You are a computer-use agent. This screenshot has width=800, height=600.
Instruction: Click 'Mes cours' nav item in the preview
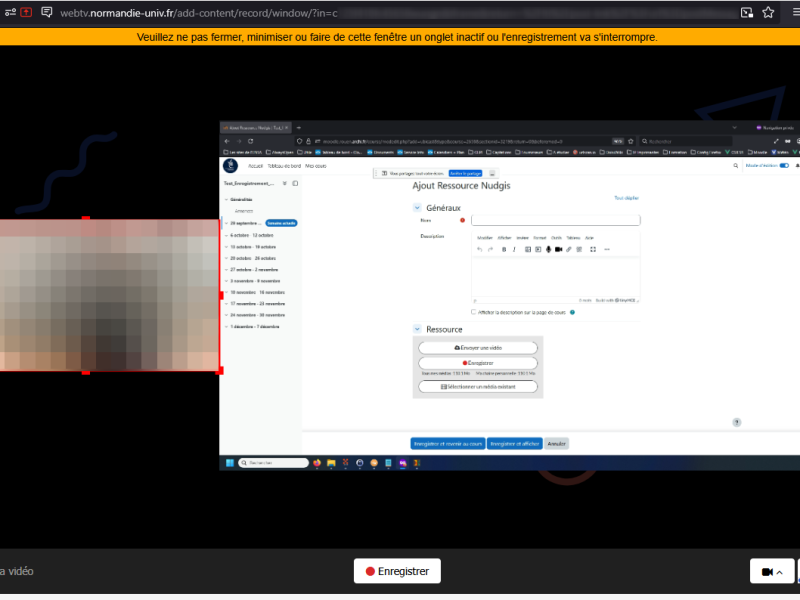(315, 166)
